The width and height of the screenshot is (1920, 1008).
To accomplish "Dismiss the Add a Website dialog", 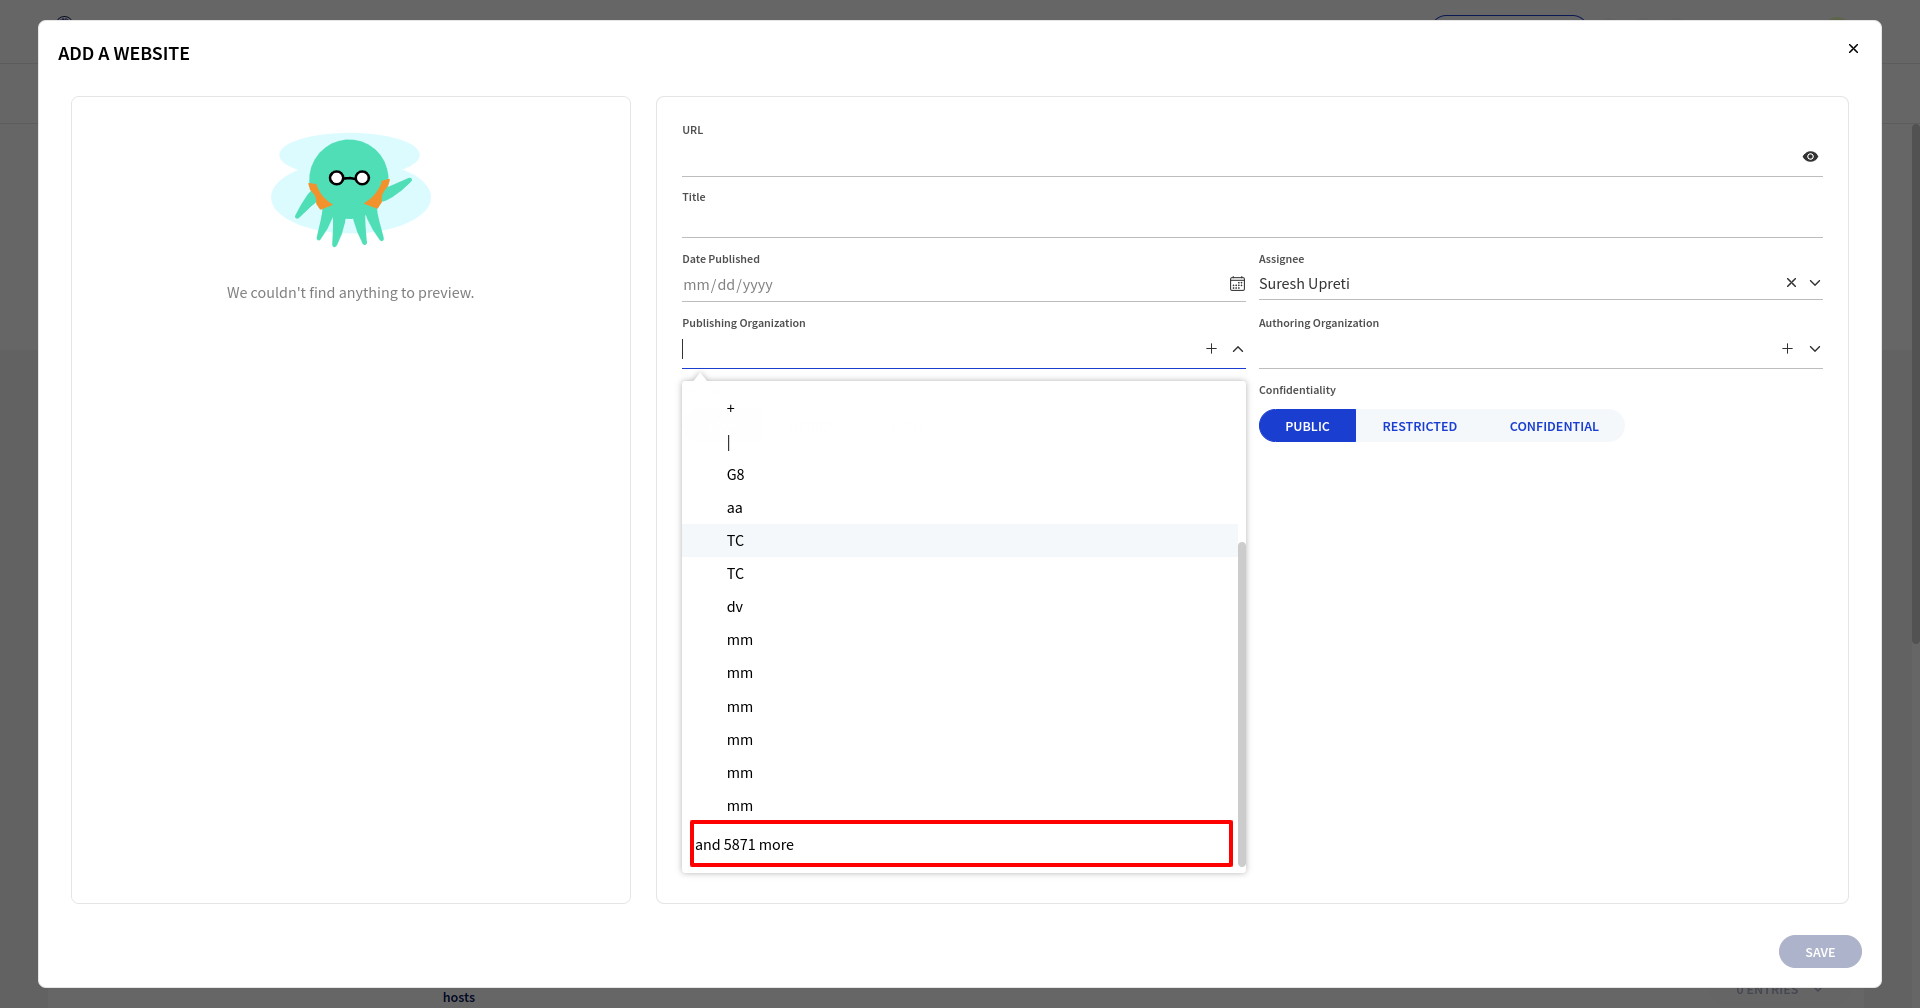I will click(1853, 48).
